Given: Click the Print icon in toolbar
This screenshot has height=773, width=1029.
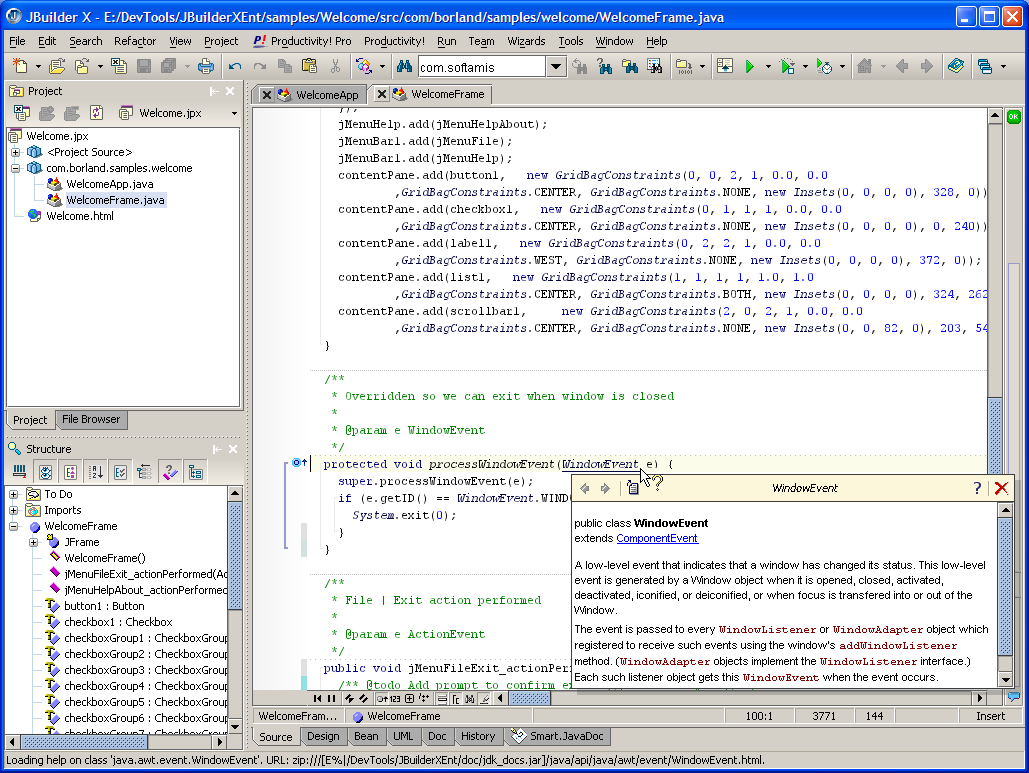Looking at the screenshot, I should (x=205, y=66).
